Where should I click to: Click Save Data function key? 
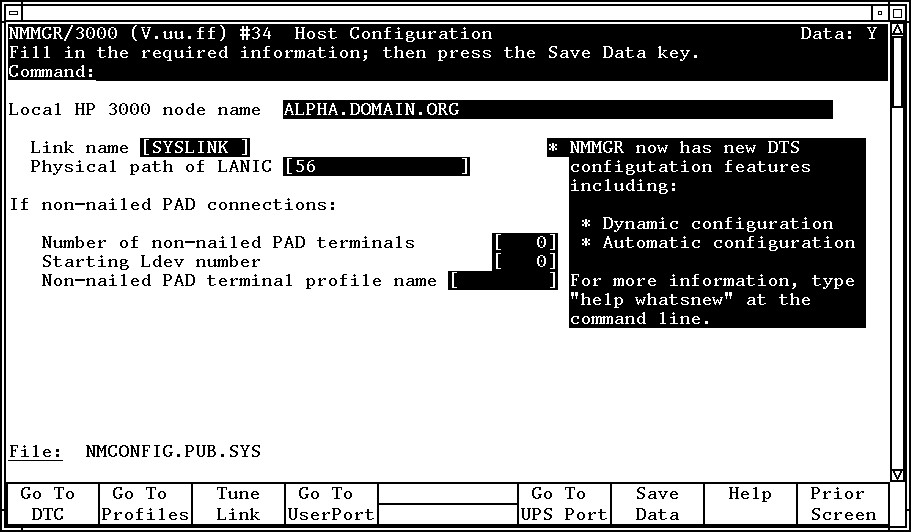point(657,504)
